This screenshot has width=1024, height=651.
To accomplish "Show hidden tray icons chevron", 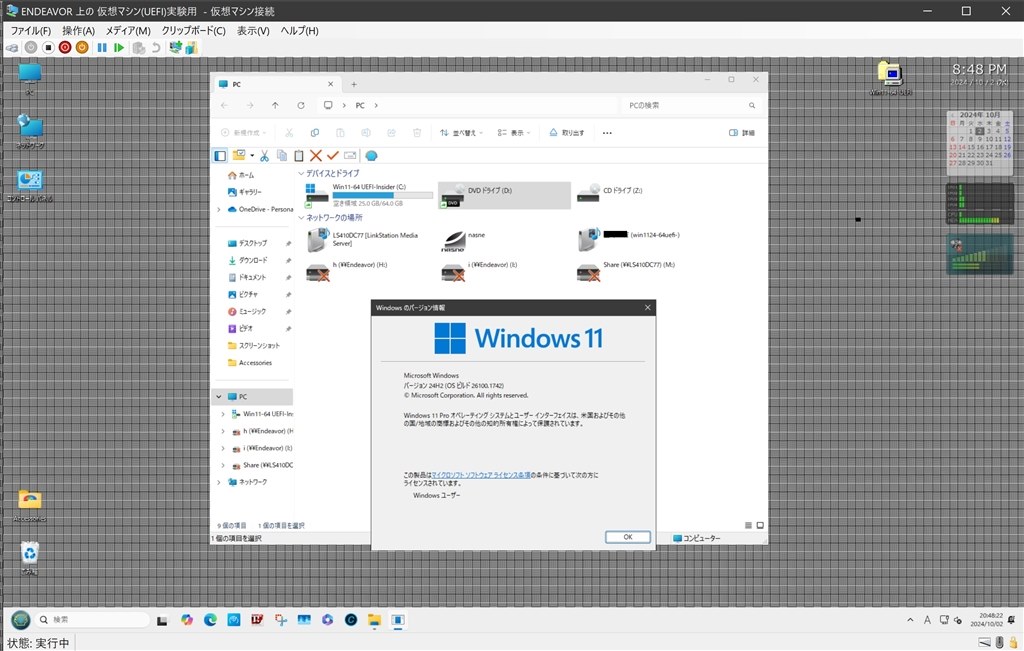I will (910, 620).
